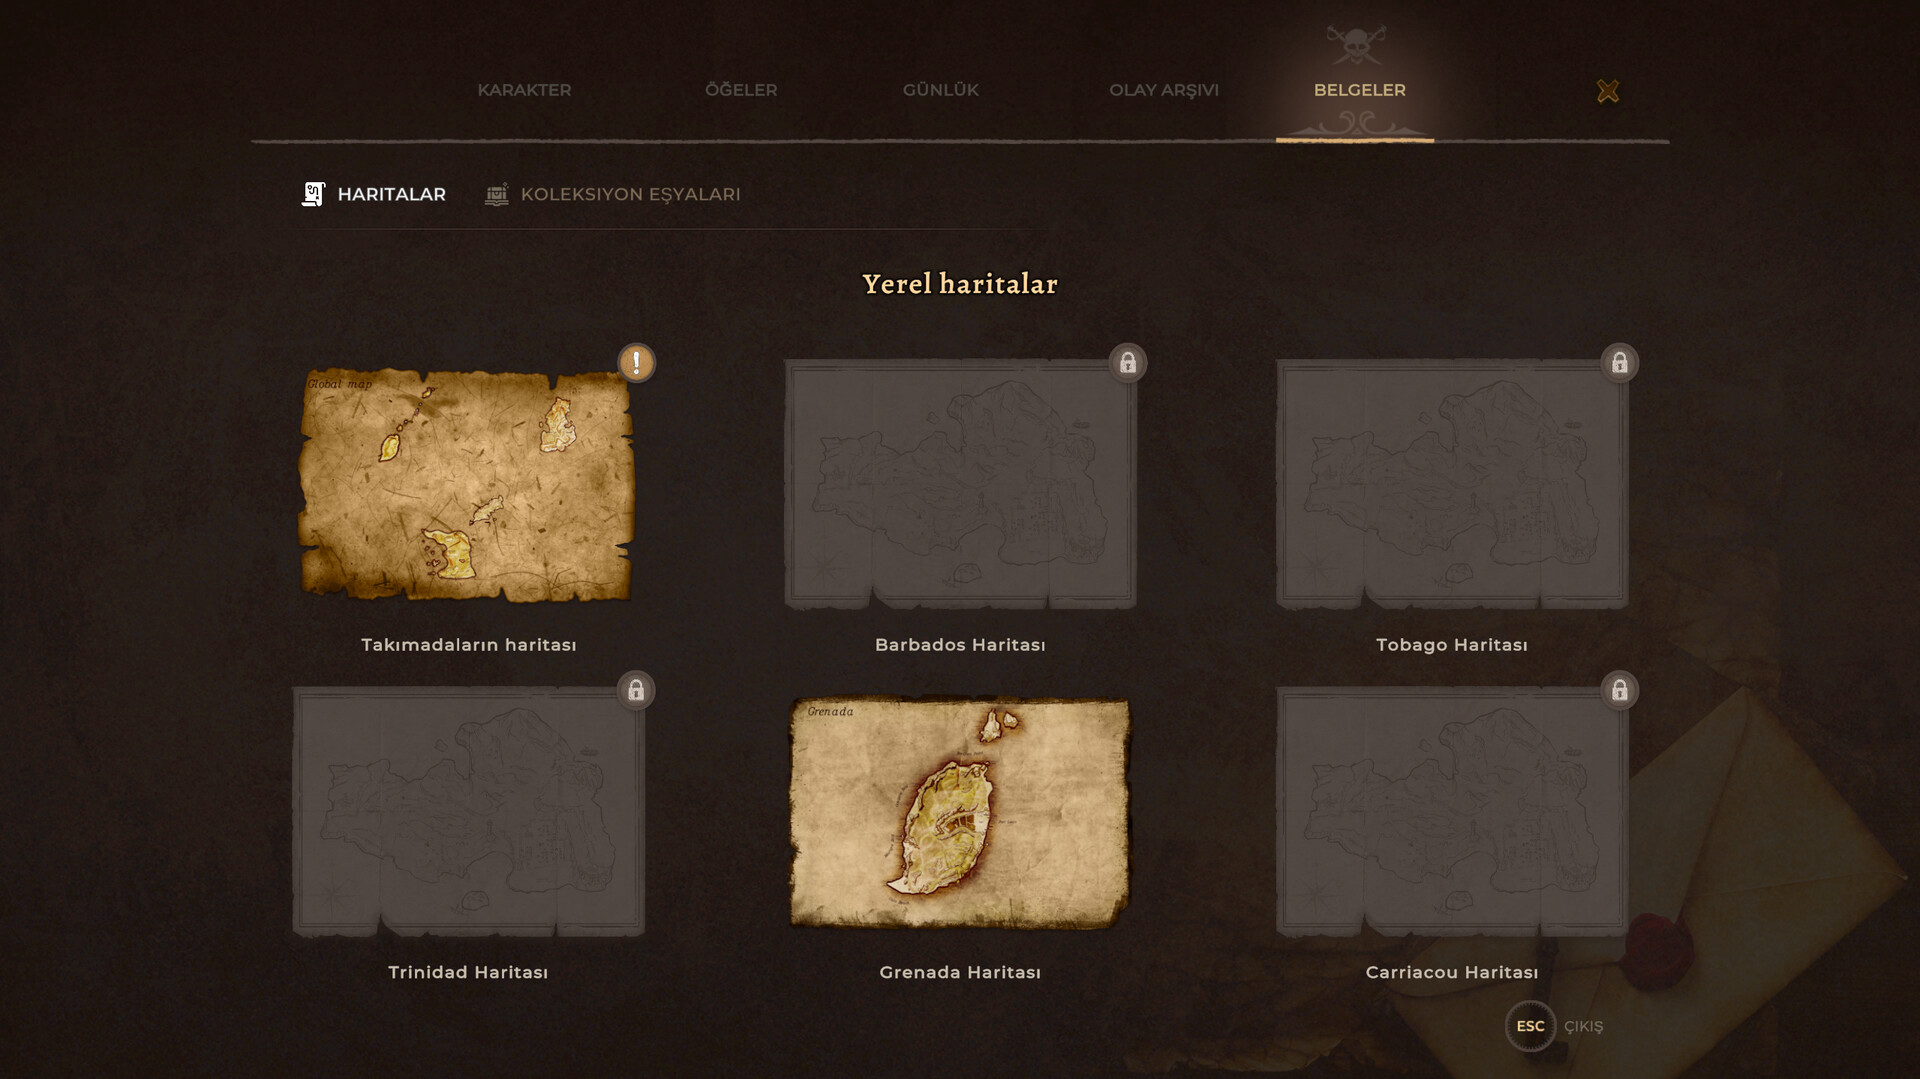Viewport: 1920px width, 1079px height.
Task: Click the ESC exit button
Action: click(x=1530, y=1026)
